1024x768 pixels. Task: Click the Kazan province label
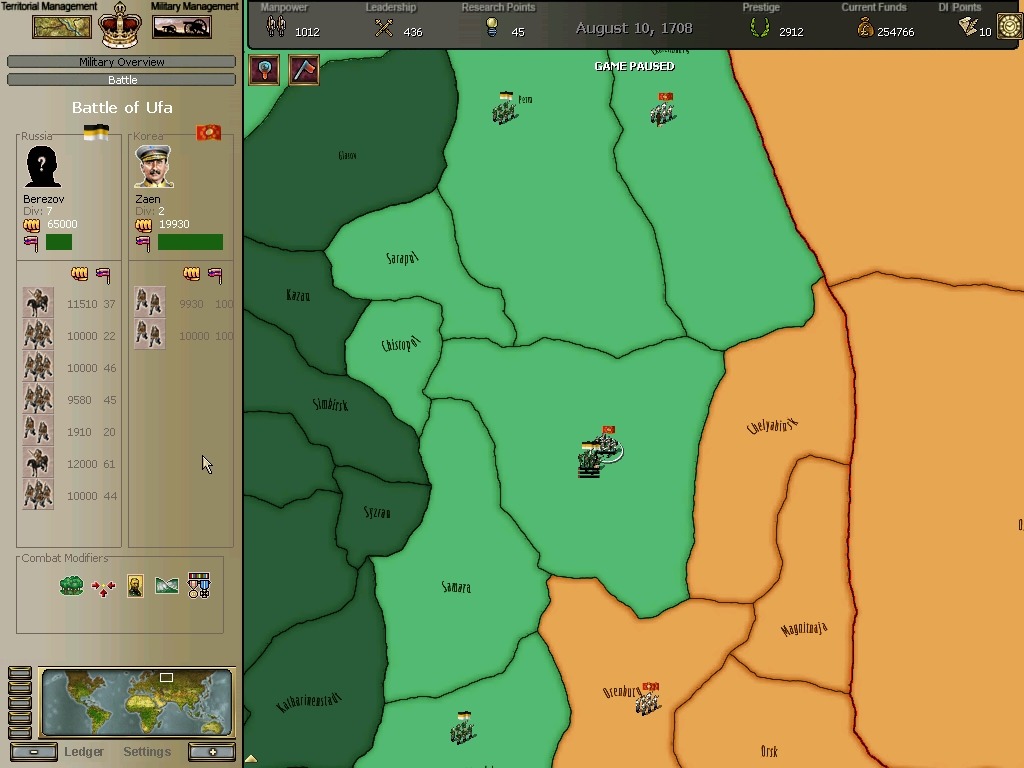298,295
